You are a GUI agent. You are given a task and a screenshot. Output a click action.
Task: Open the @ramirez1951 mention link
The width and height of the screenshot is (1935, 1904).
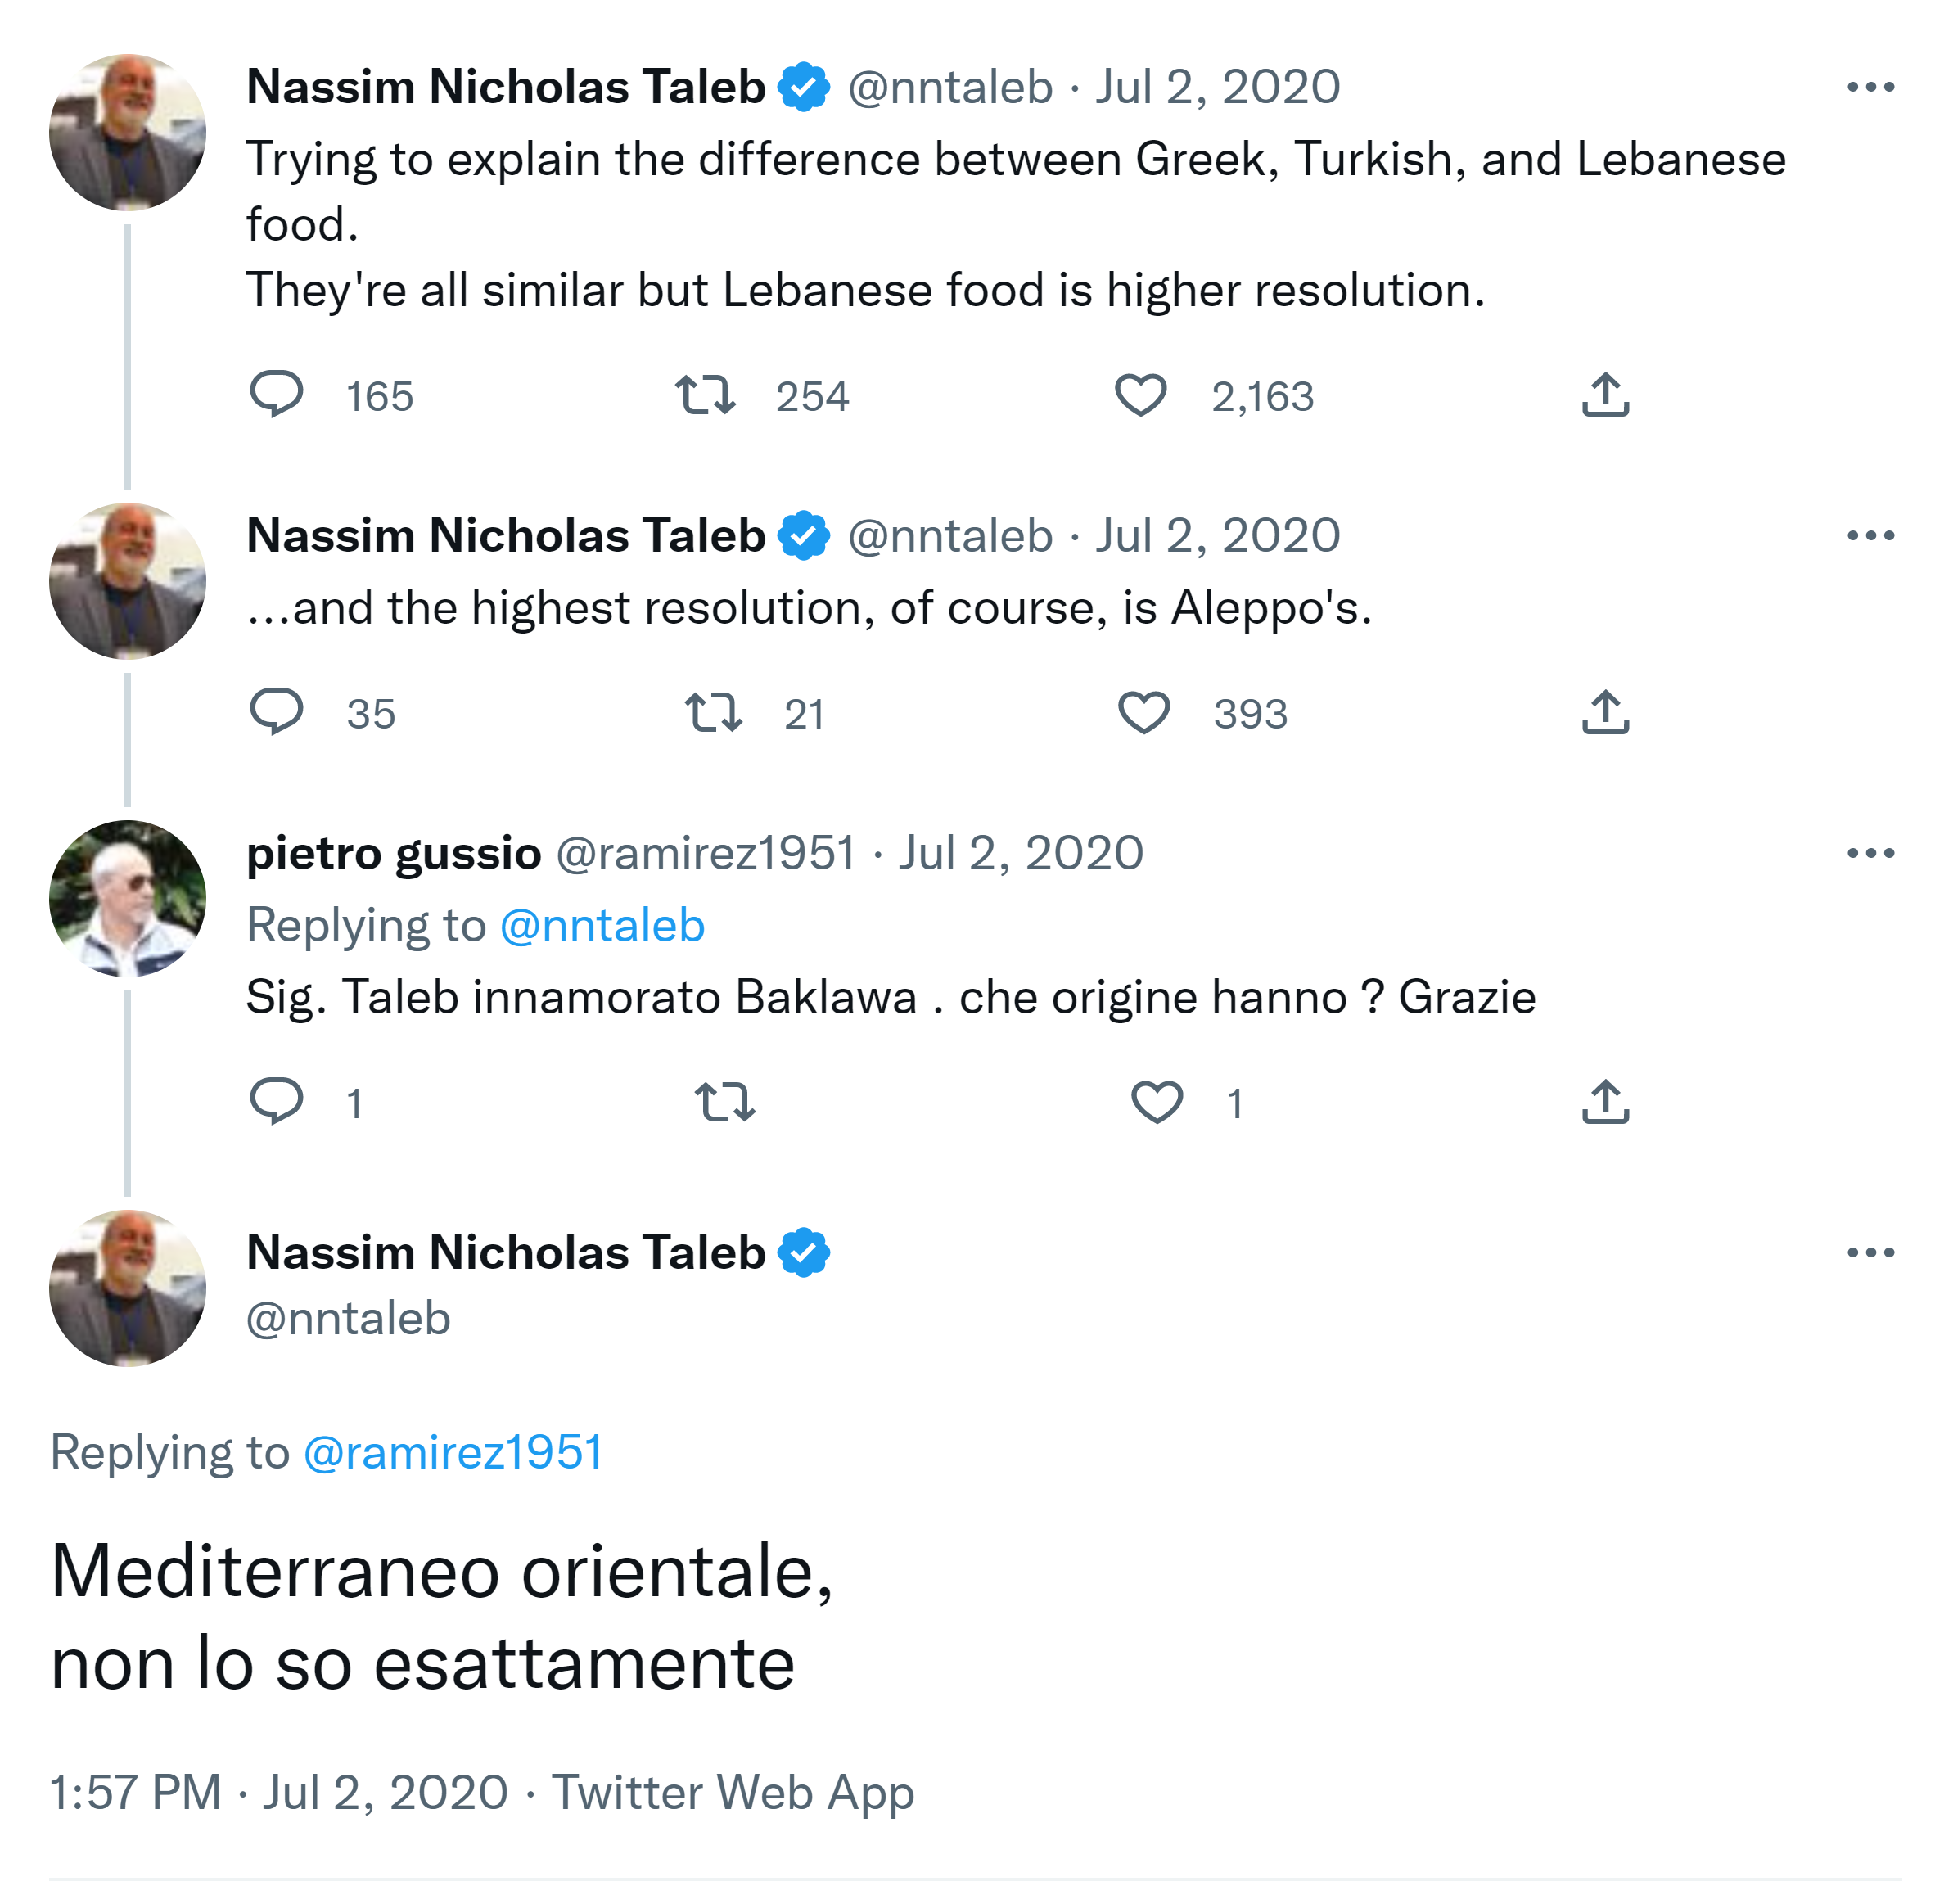coord(453,1452)
